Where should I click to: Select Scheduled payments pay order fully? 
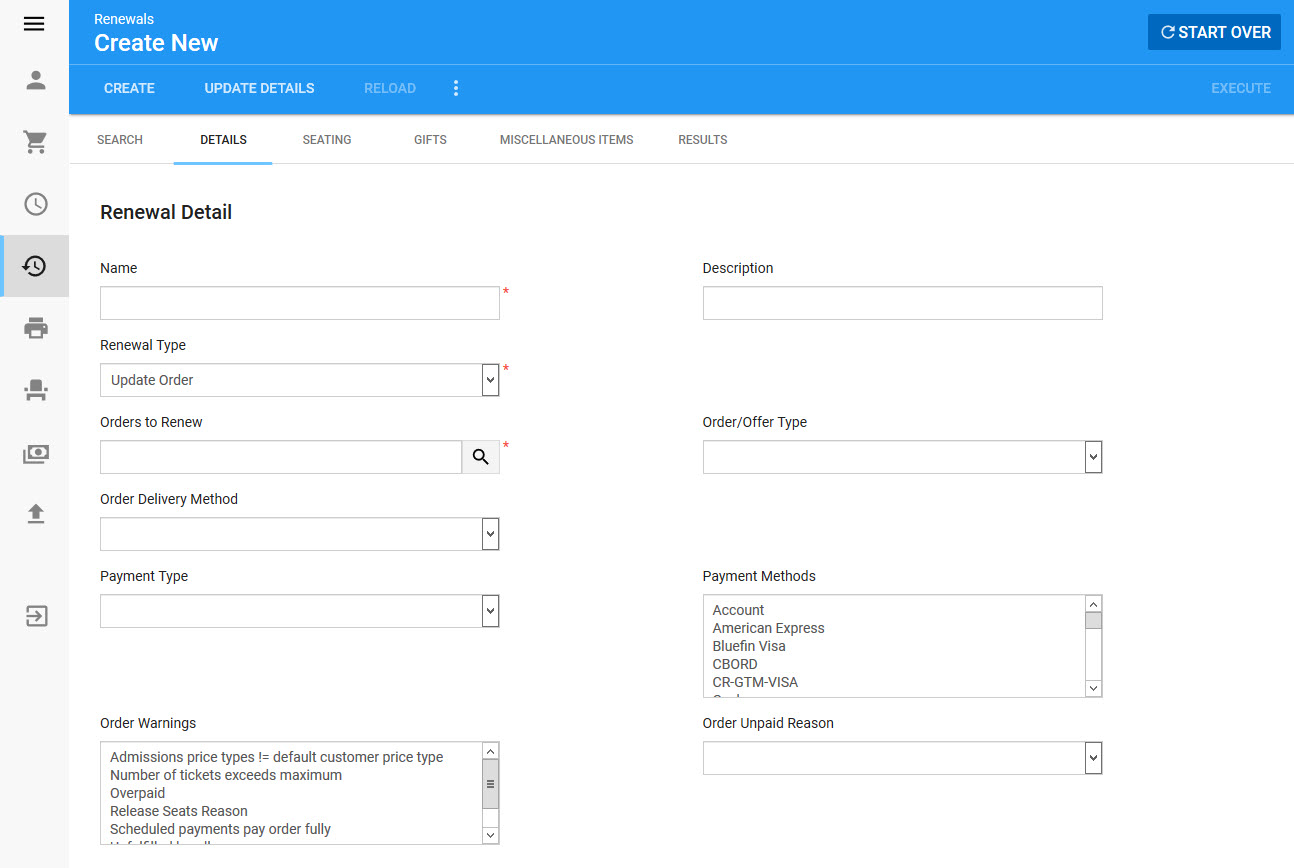220,829
